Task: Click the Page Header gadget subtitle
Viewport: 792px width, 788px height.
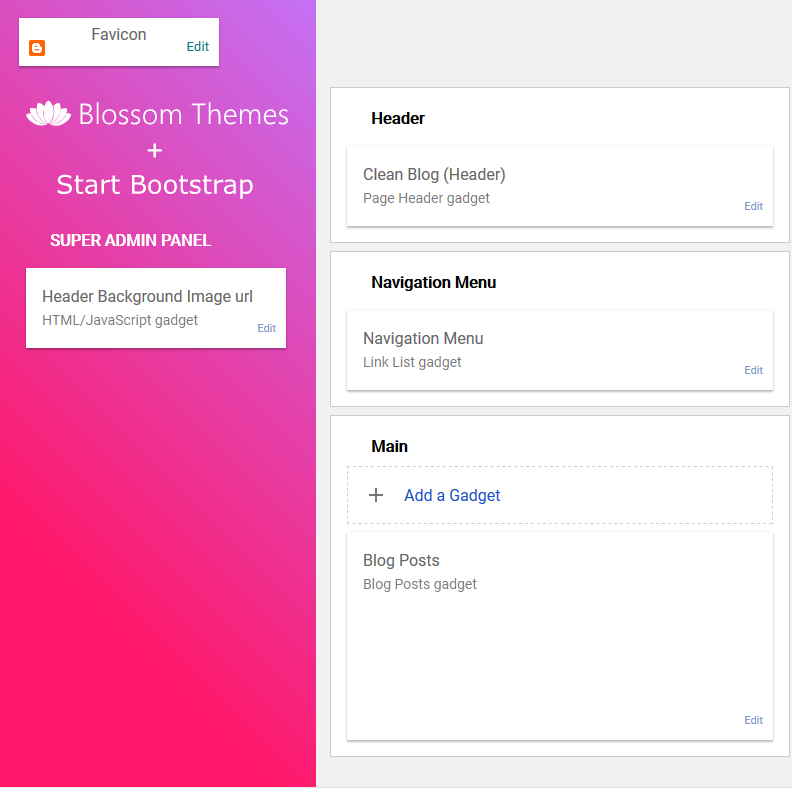Action: (x=426, y=198)
